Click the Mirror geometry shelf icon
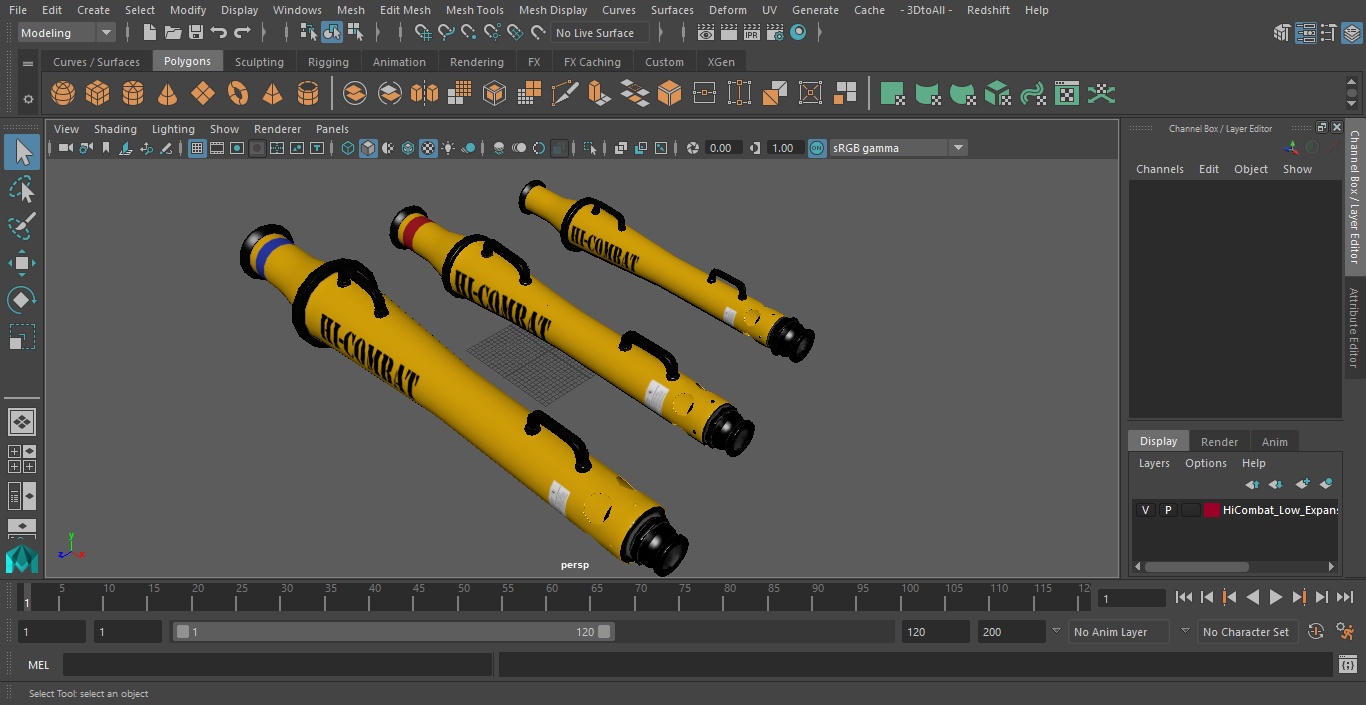Image resolution: width=1366 pixels, height=705 pixels. [x=424, y=94]
